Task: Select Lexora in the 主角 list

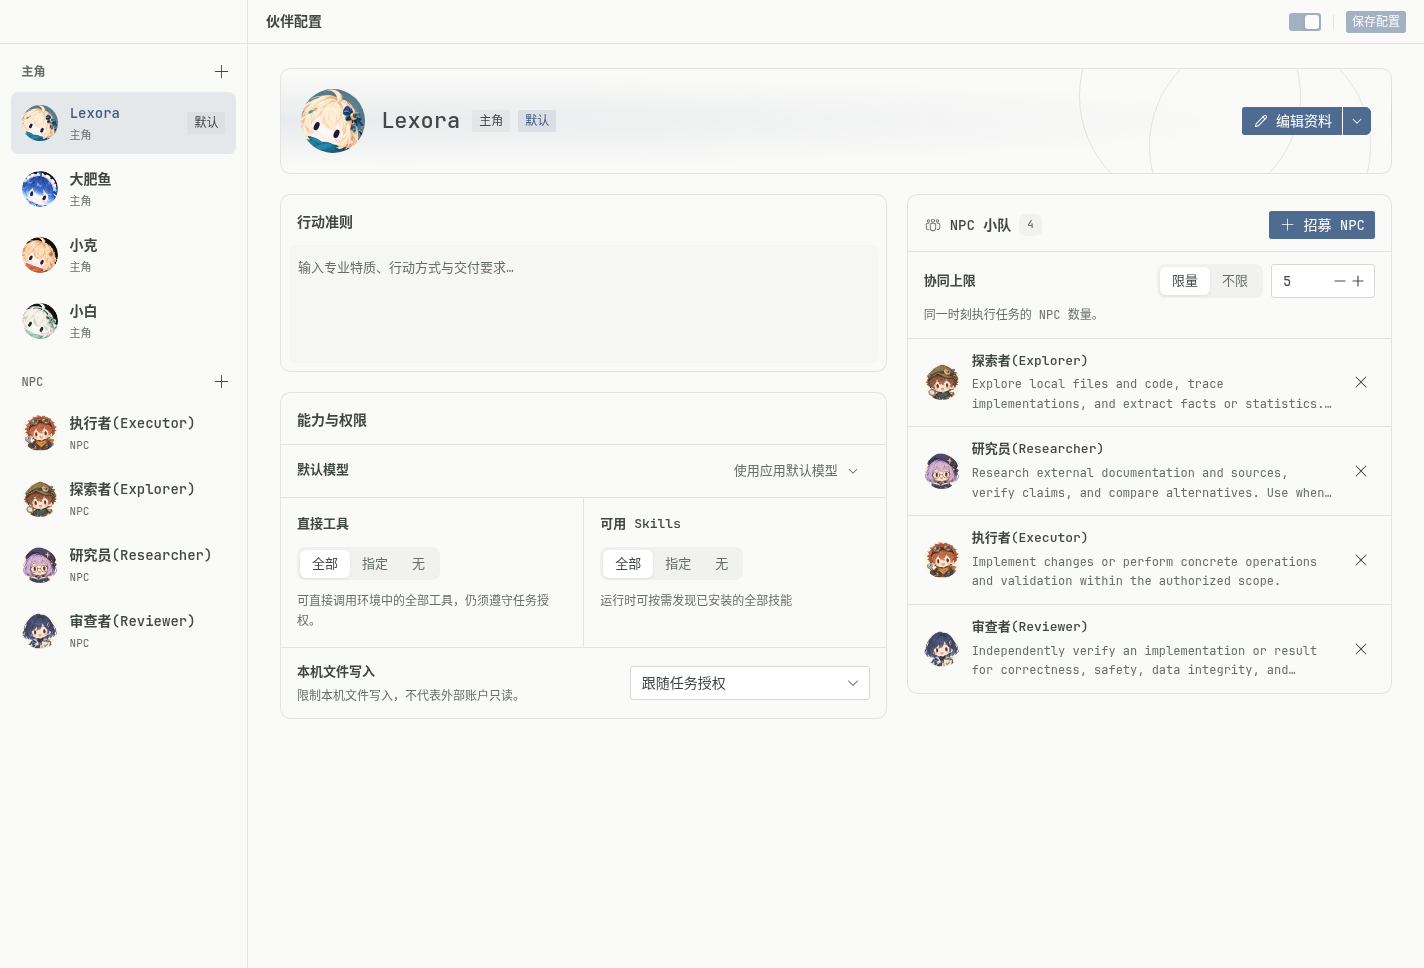Action: point(123,123)
